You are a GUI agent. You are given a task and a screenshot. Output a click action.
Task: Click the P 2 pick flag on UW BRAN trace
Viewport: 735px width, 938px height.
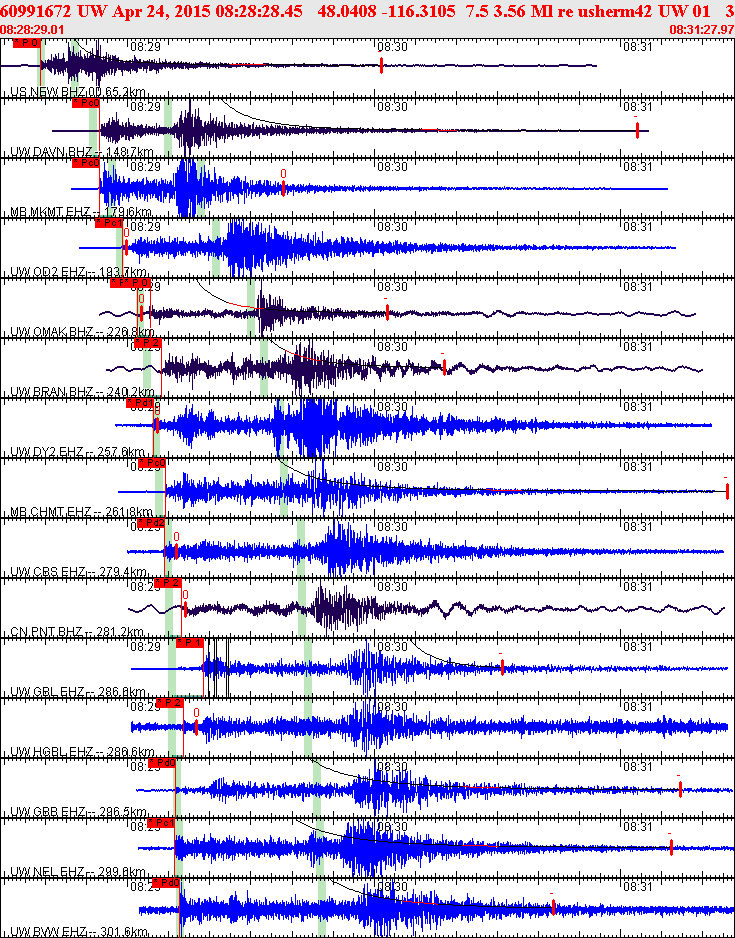pyautogui.click(x=148, y=342)
